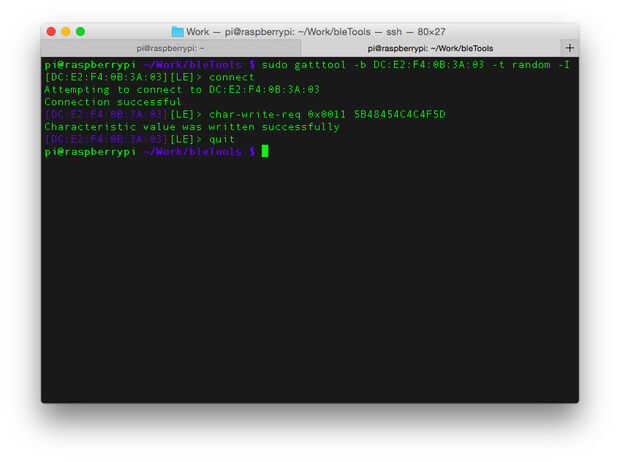Click the 'connect' command text
This screenshot has height=462, width=620.
[x=231, y=77]
